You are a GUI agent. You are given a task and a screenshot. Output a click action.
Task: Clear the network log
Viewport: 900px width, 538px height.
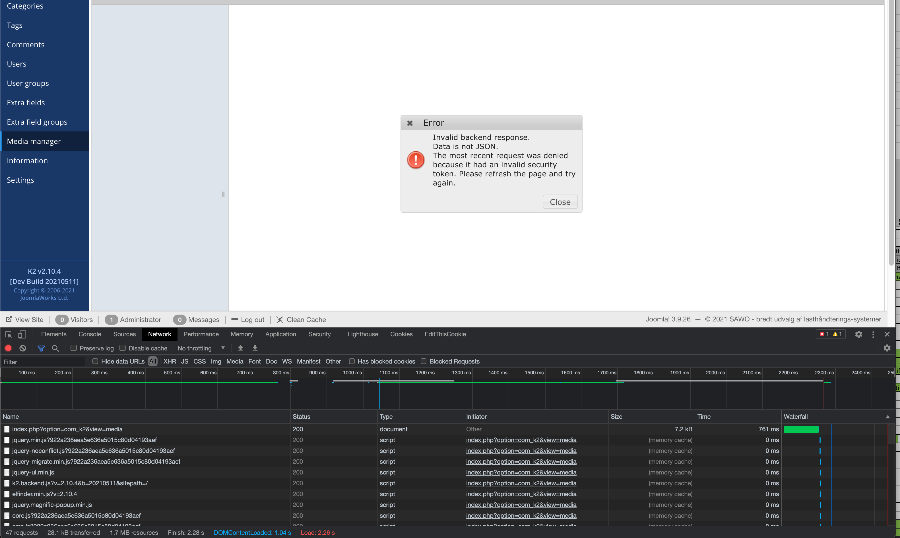(22, 348)
